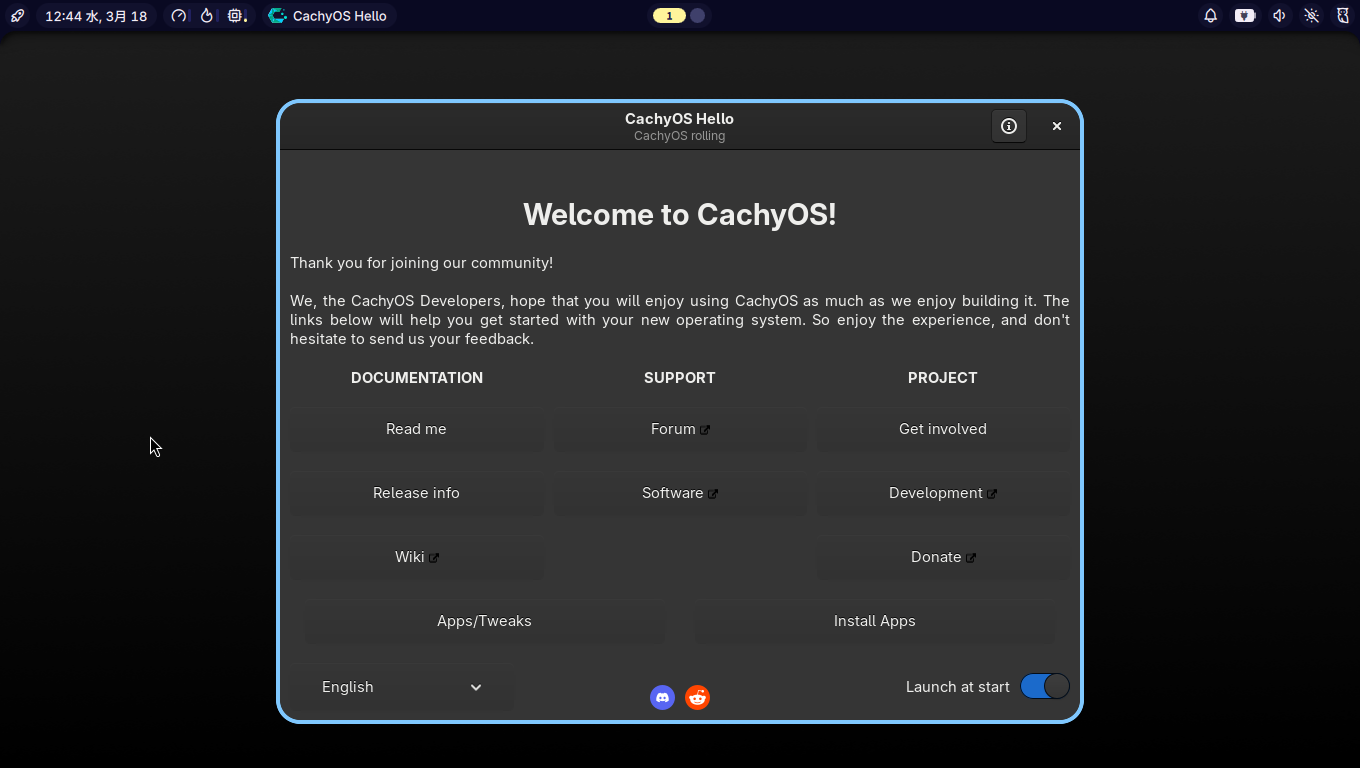Close the CachyOS Hello window

[1056, 126]
